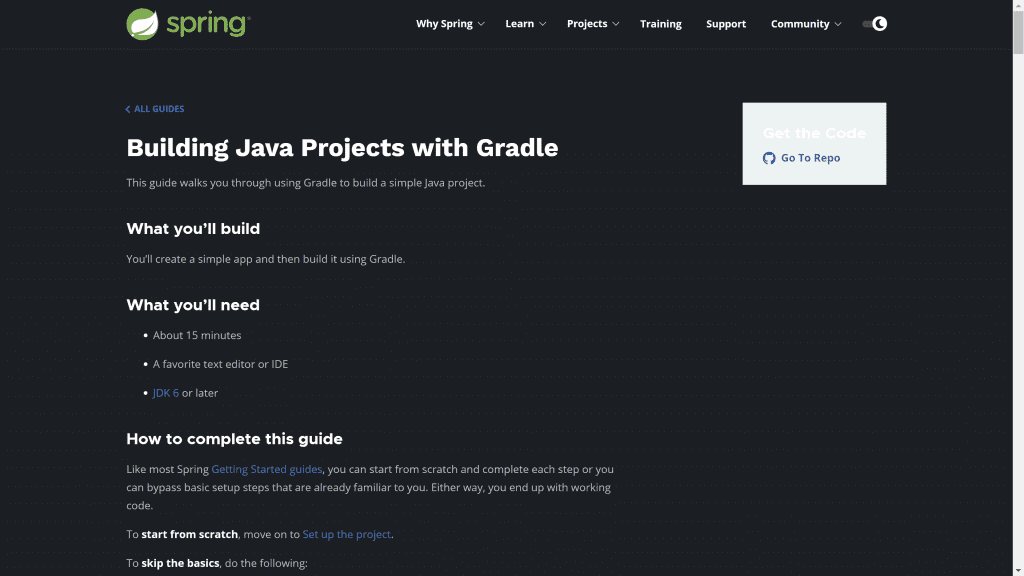The height and width of the screenshot is (576, 1024).
Task: Open the Support menu item
Action: [726, 24]
